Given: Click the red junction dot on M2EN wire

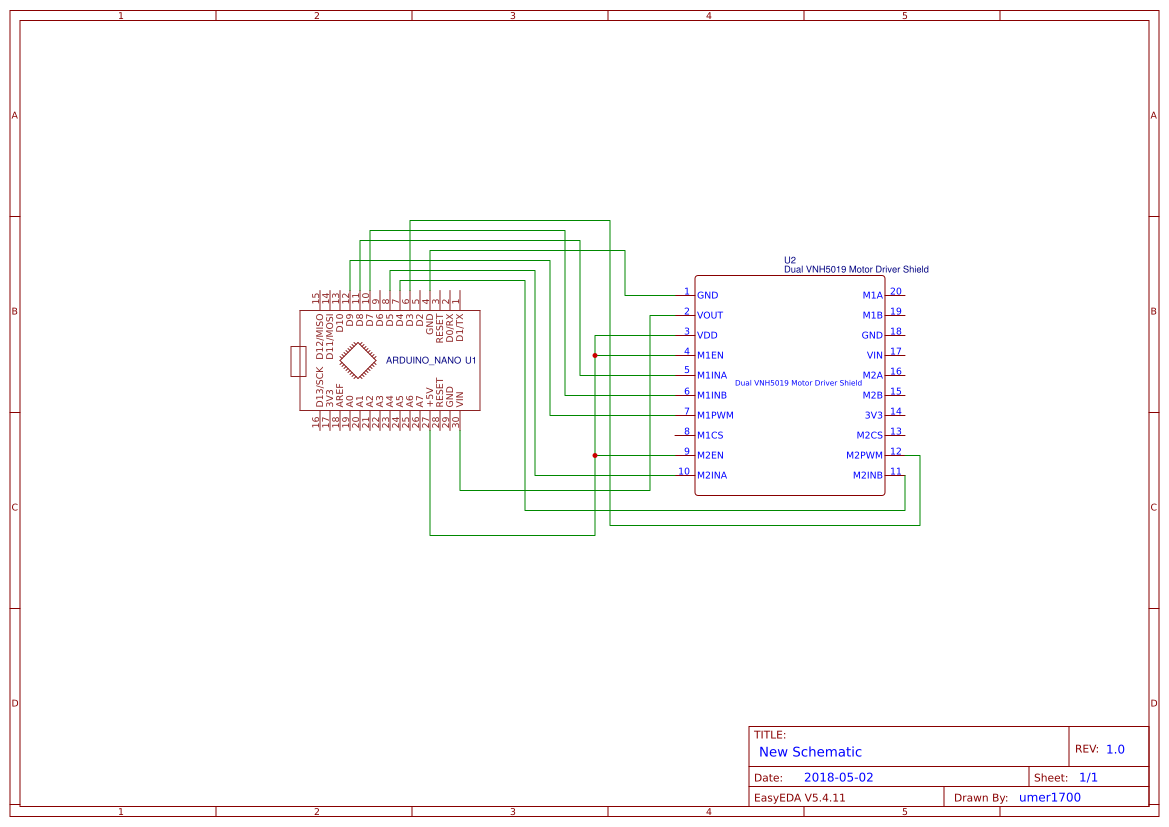Looking at the screenshot, I should (x=595, y=456).
